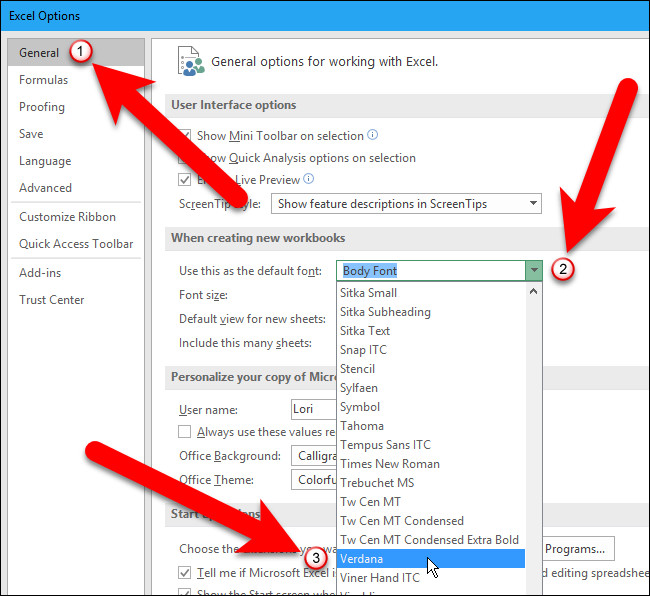
Task: Choose Sitka Small font
Action: (431, 293)
